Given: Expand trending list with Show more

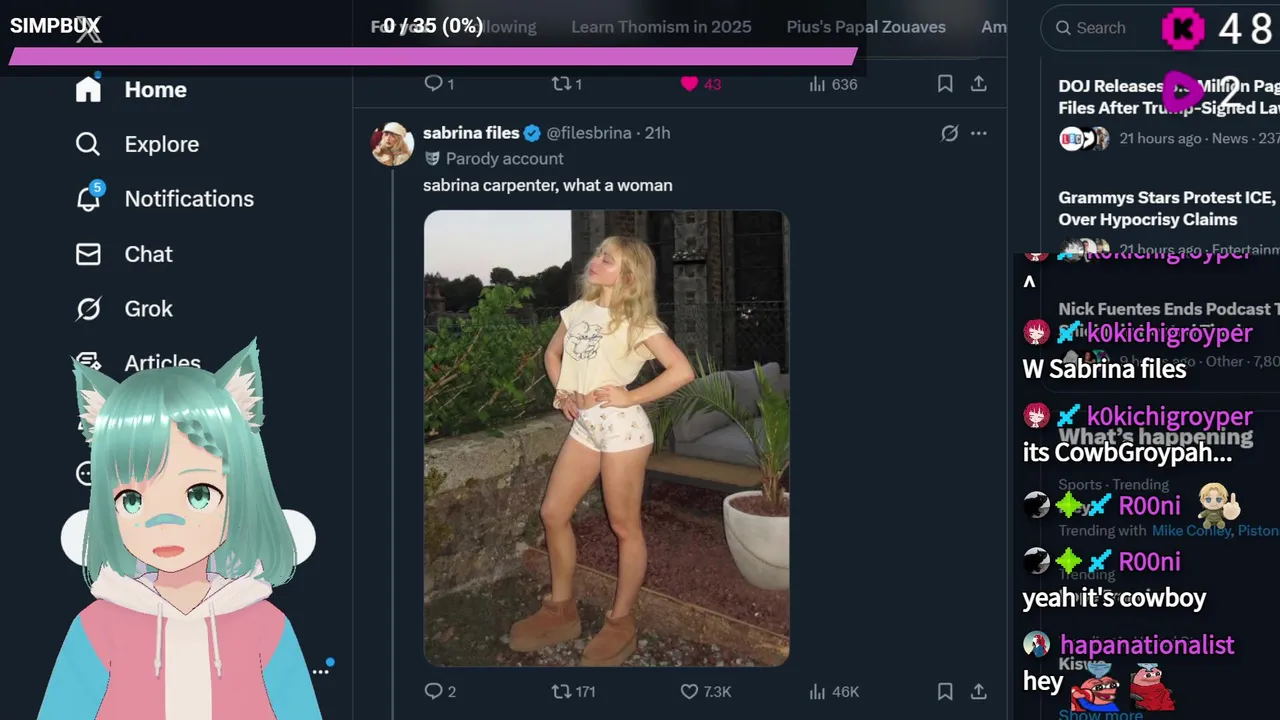Looking at the screenshot, I should pos(1100,714).
